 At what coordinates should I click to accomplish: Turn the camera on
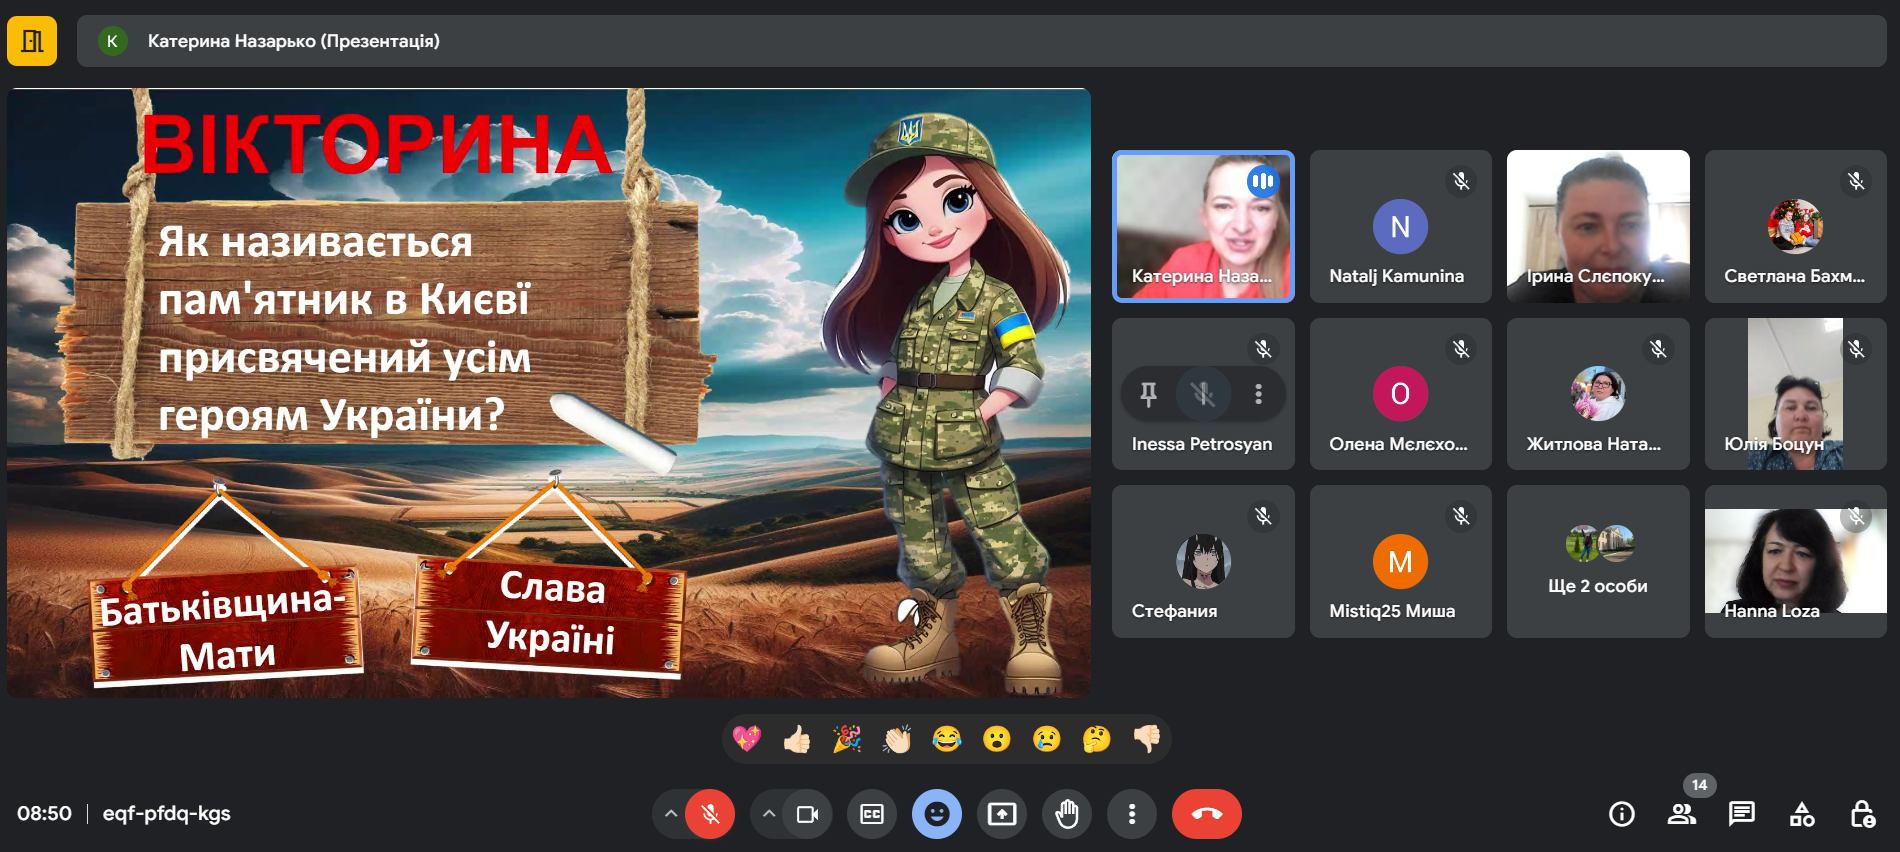(x=807, y=814)
